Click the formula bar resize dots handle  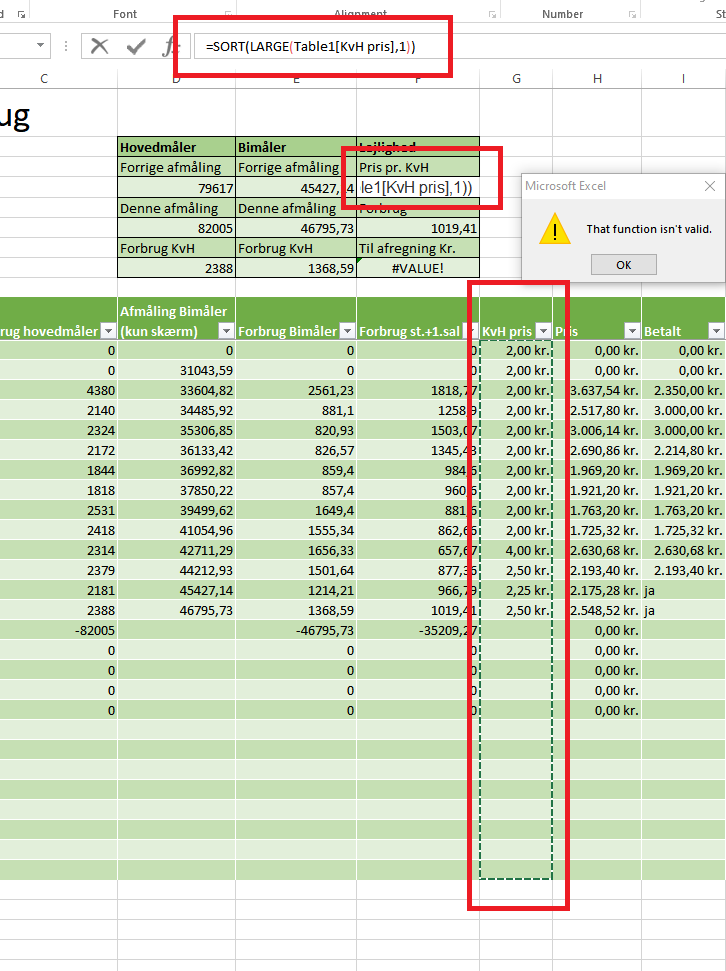tap(66, 46)
